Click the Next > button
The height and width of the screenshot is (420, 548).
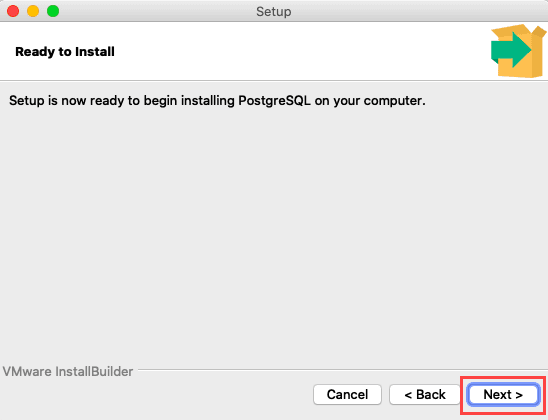pos(503,394)
